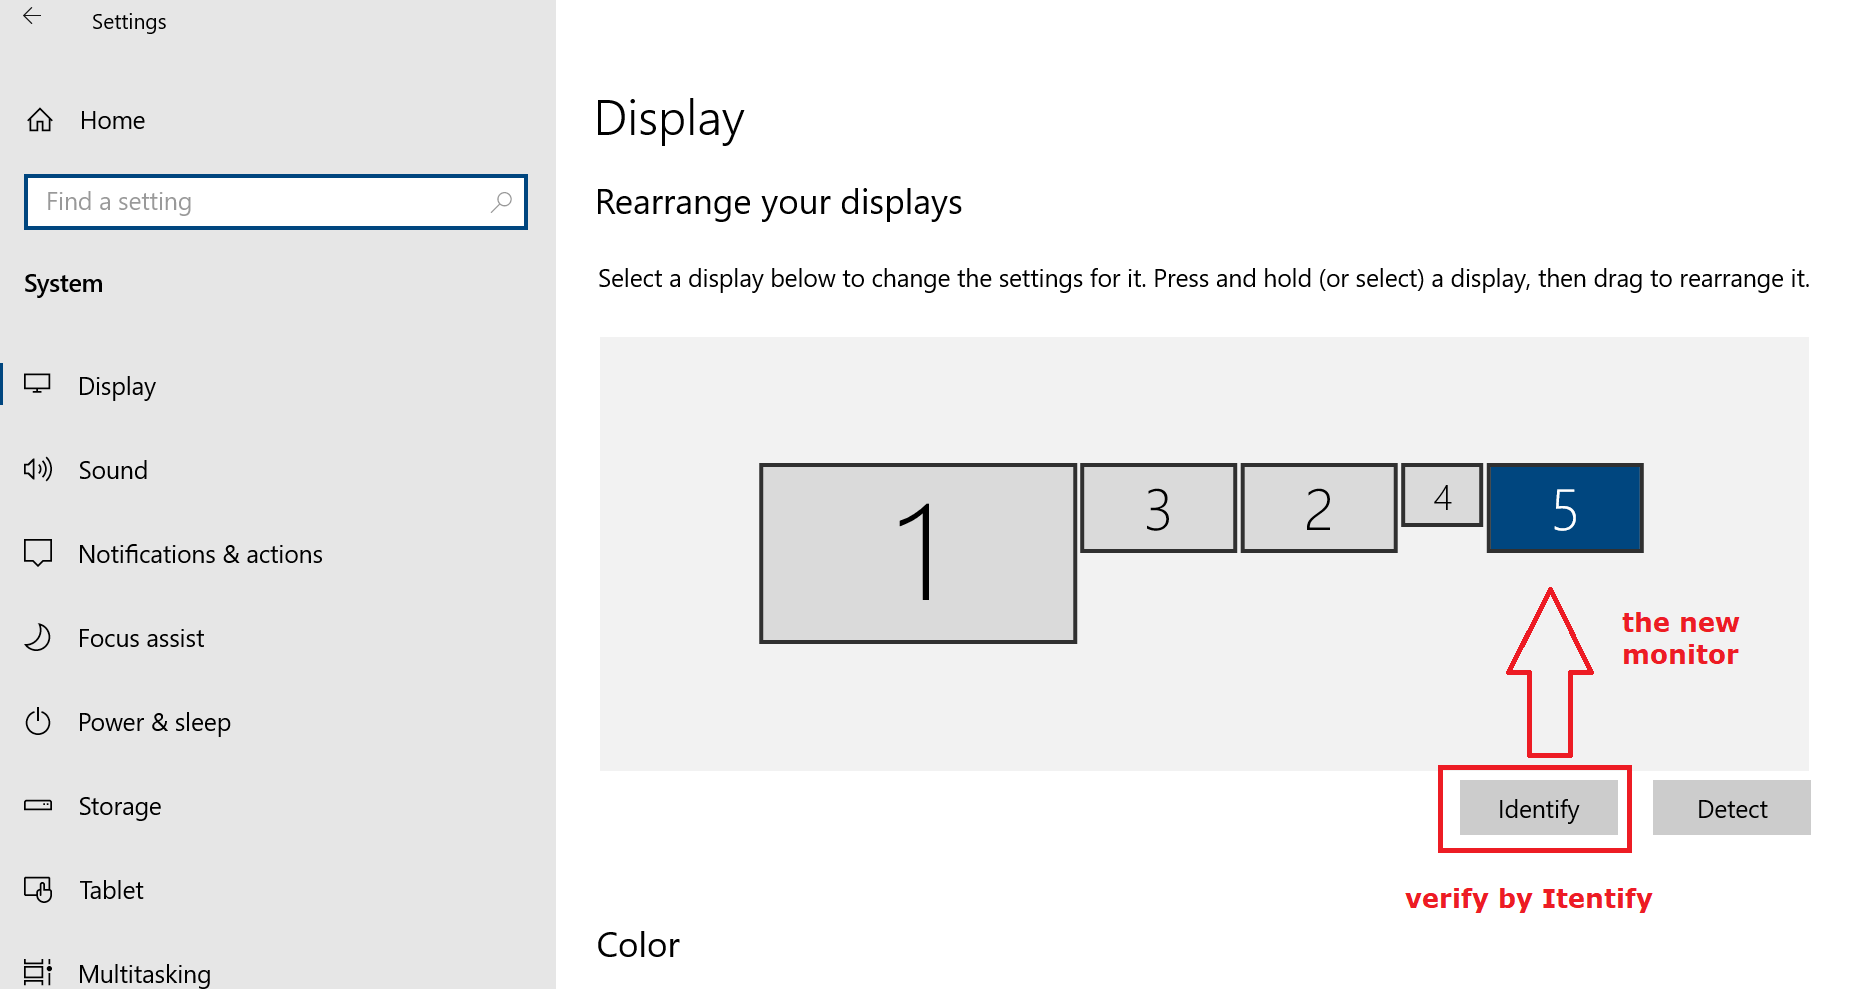The height and width of the screenshot is (989, 1857).
Task: Select display 1 in the arrangement
Action: (x=917, y=553)
